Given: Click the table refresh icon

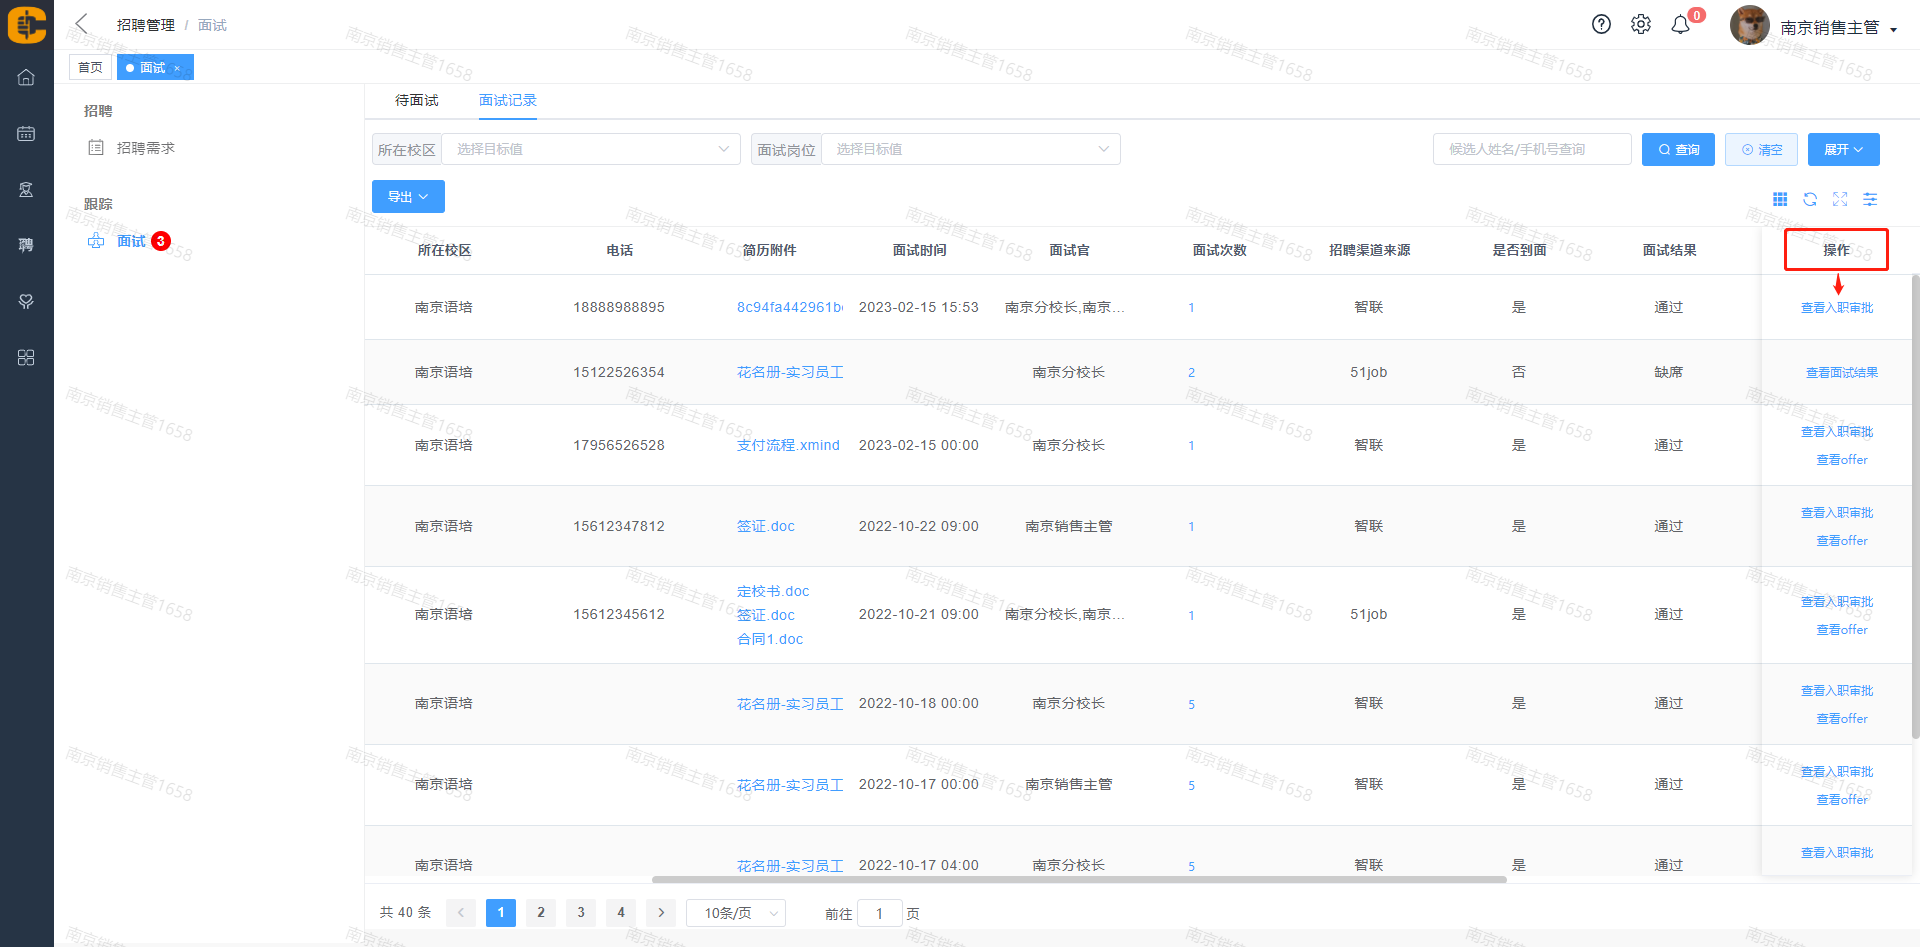Looking at the screenshot, I should (1810, 200).
